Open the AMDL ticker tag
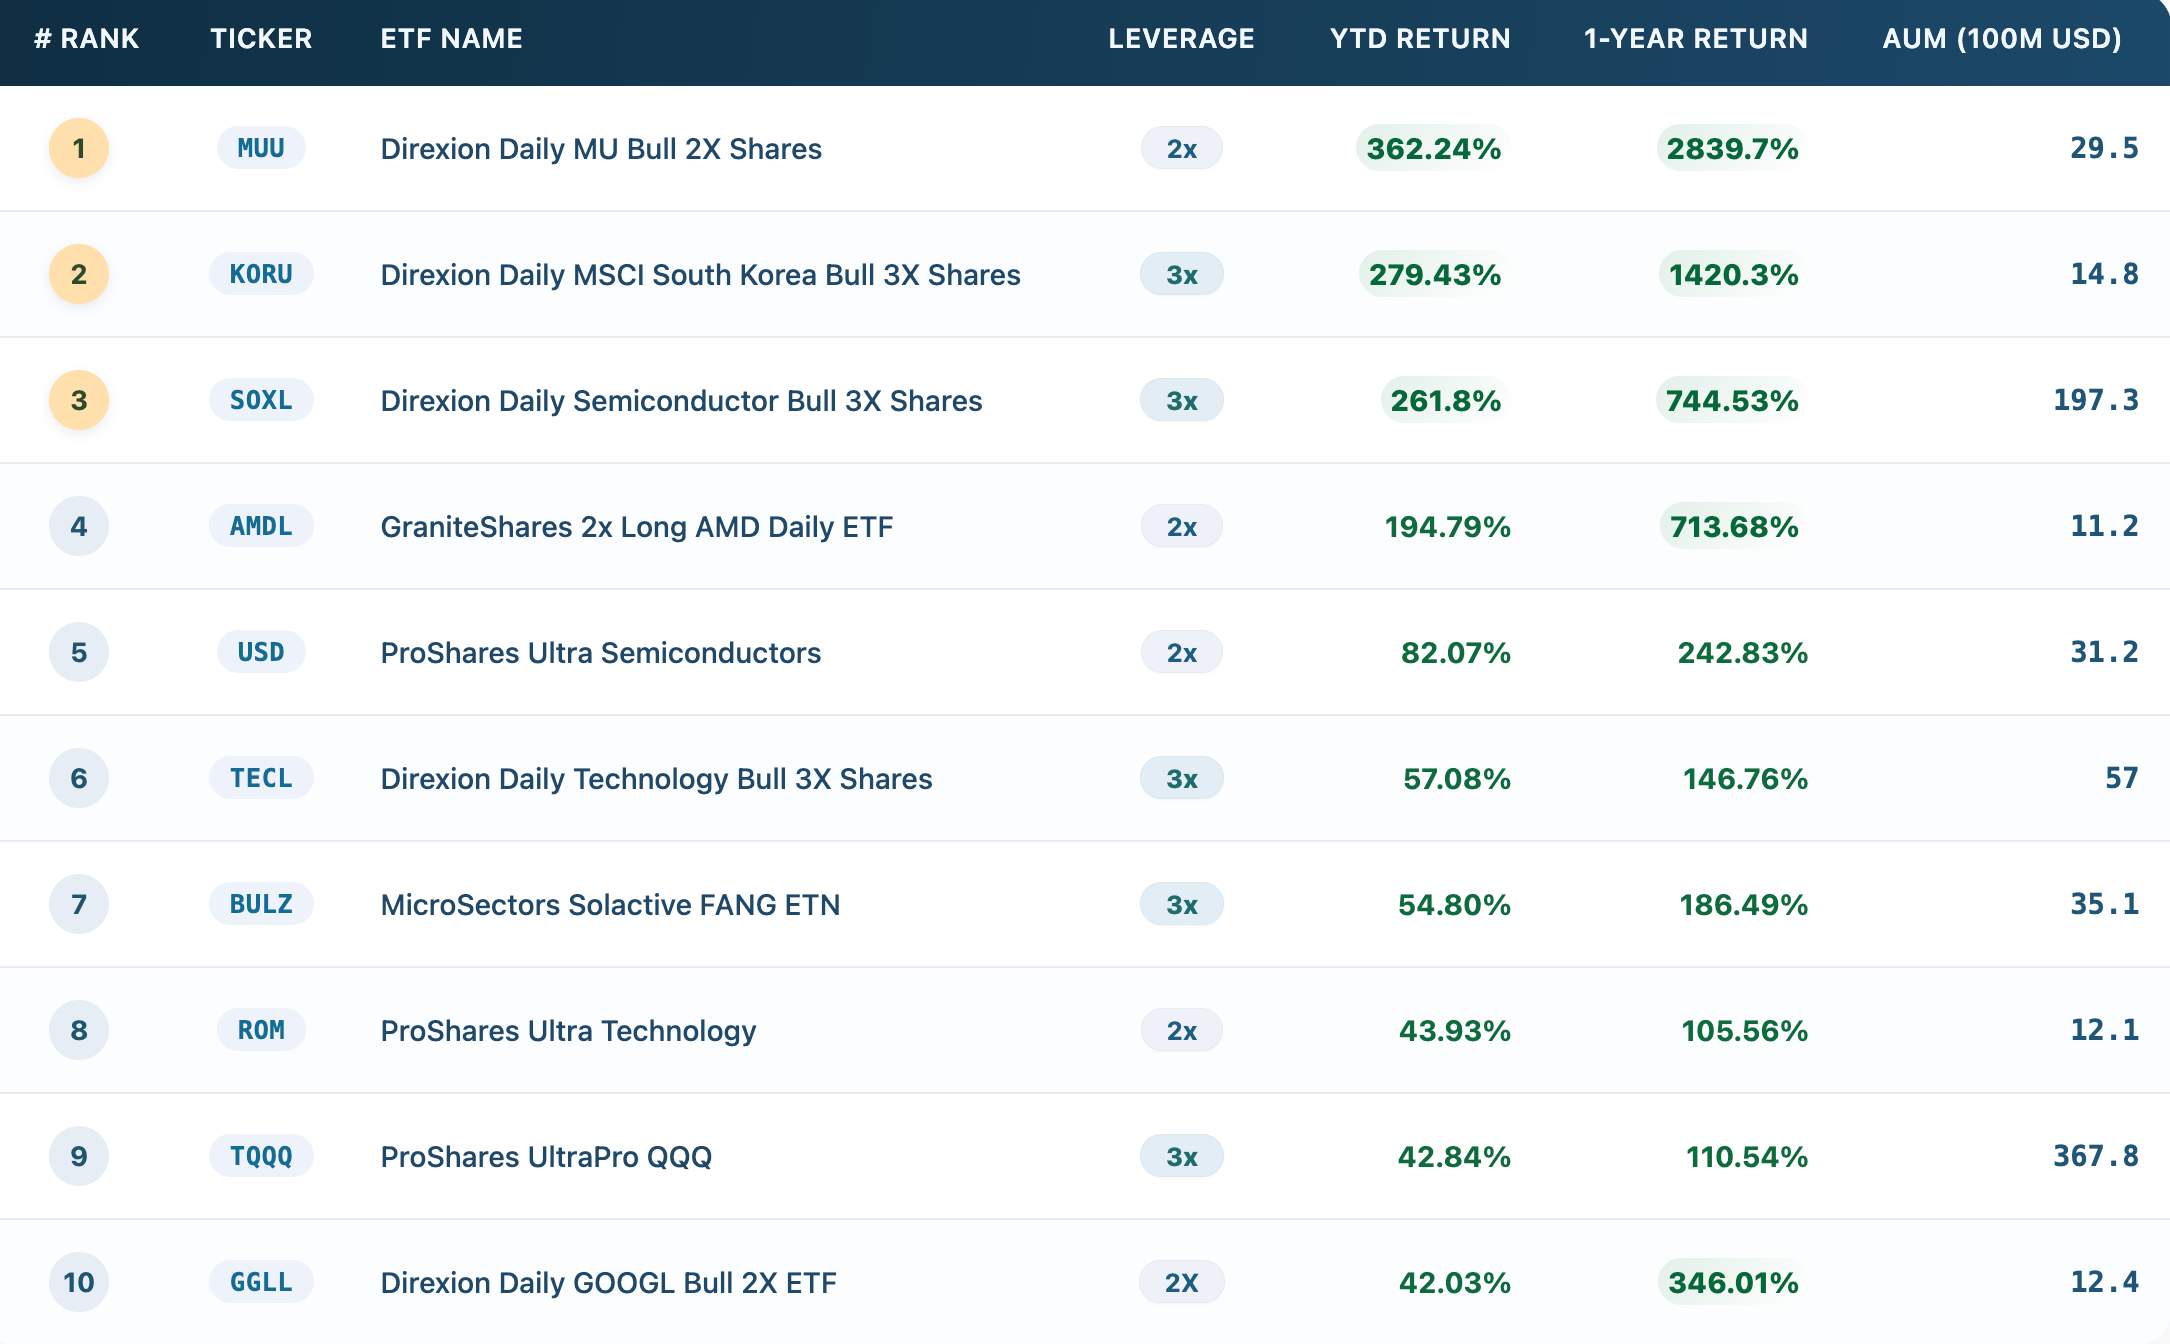This screenshot has width=2170, height=1344. click(x=261, y=526)
